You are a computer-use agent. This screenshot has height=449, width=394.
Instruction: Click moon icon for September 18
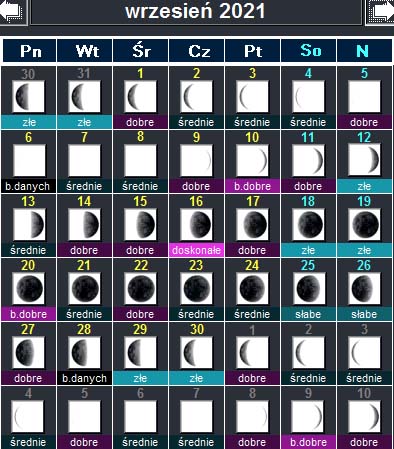[308, 225]
